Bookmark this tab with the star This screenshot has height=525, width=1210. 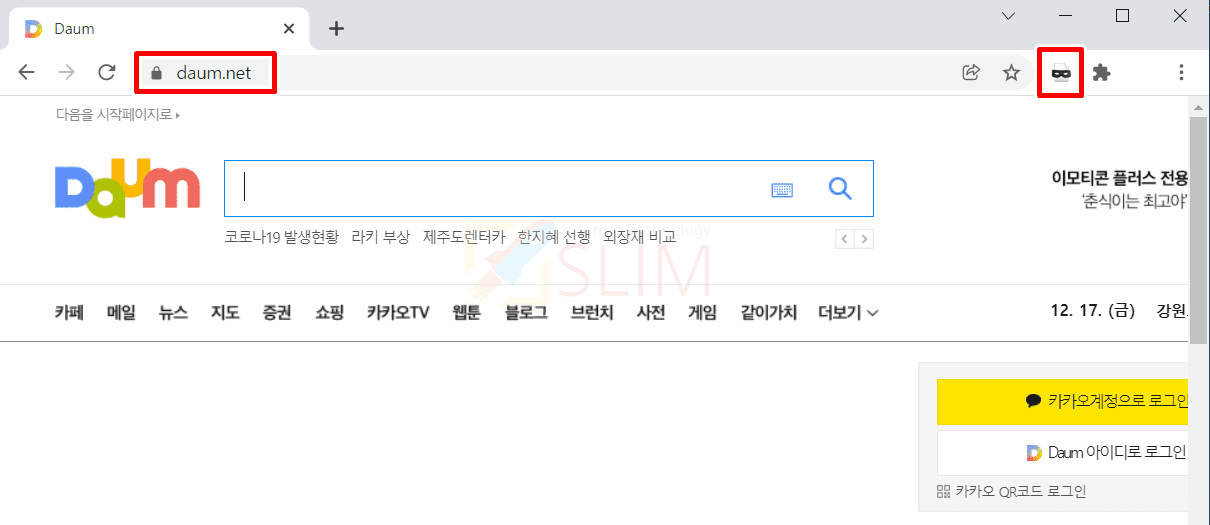1011,72
